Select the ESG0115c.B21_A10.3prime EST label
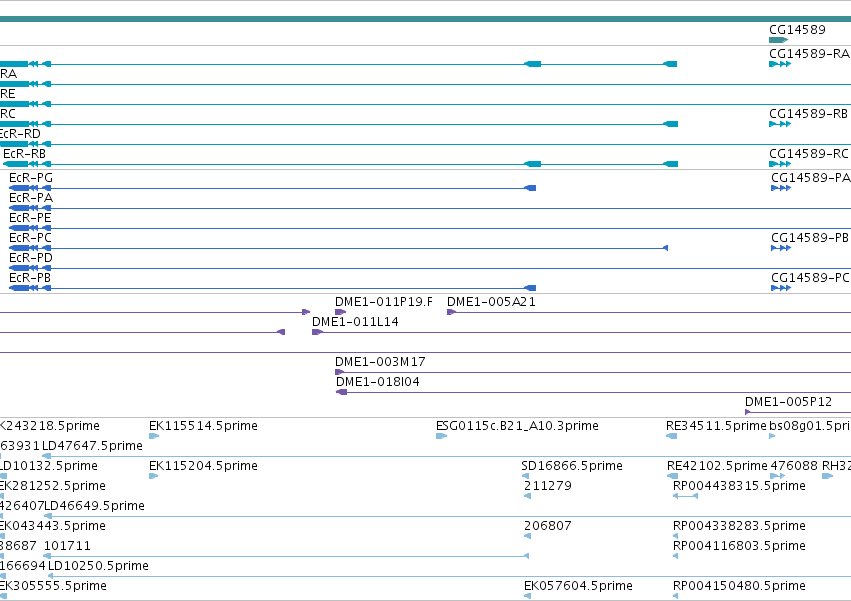 pos(517,426)
